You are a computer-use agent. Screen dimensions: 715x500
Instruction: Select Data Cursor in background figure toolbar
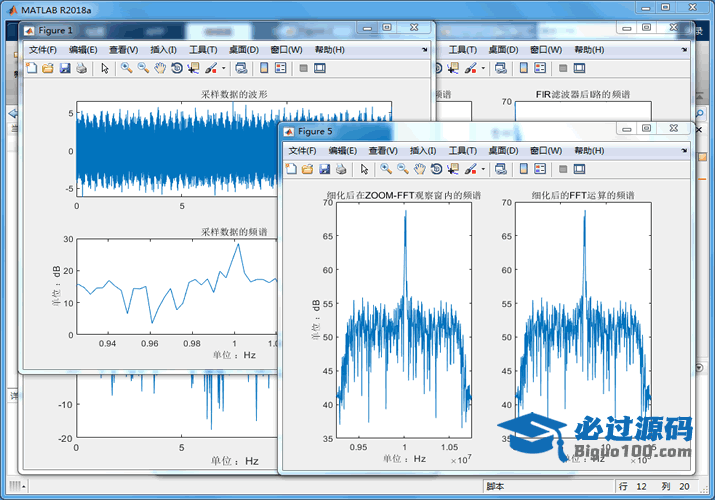453,68
